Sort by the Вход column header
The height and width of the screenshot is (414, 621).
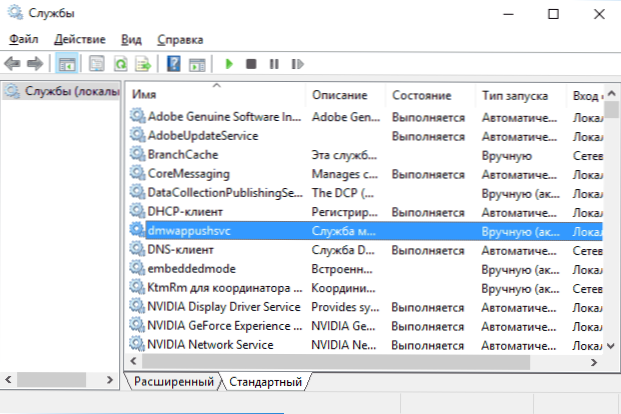point(585,95)
